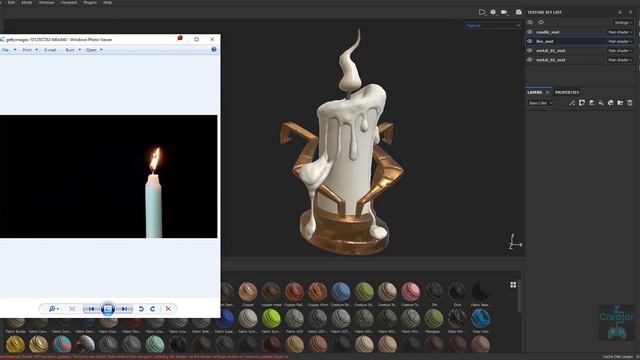Add a new paint layer icon
Image resolution: width=640 pixels, height=360 pixels.
[x=592, y=103]
